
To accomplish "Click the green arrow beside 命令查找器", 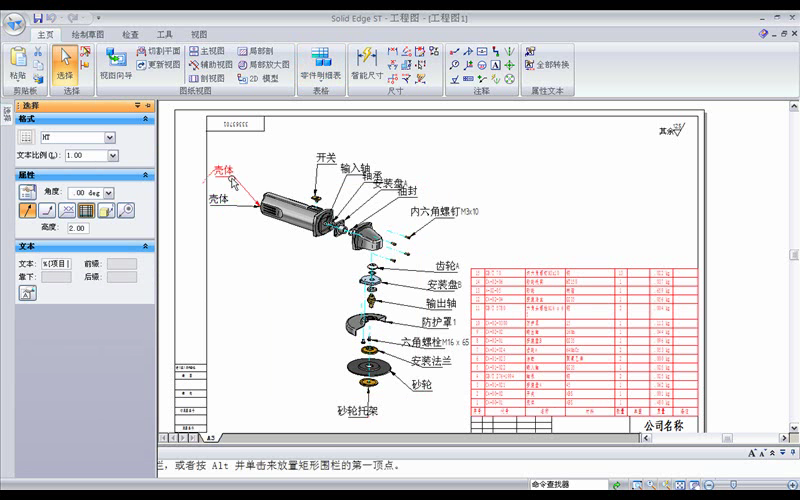I will [x=617, y=485].
